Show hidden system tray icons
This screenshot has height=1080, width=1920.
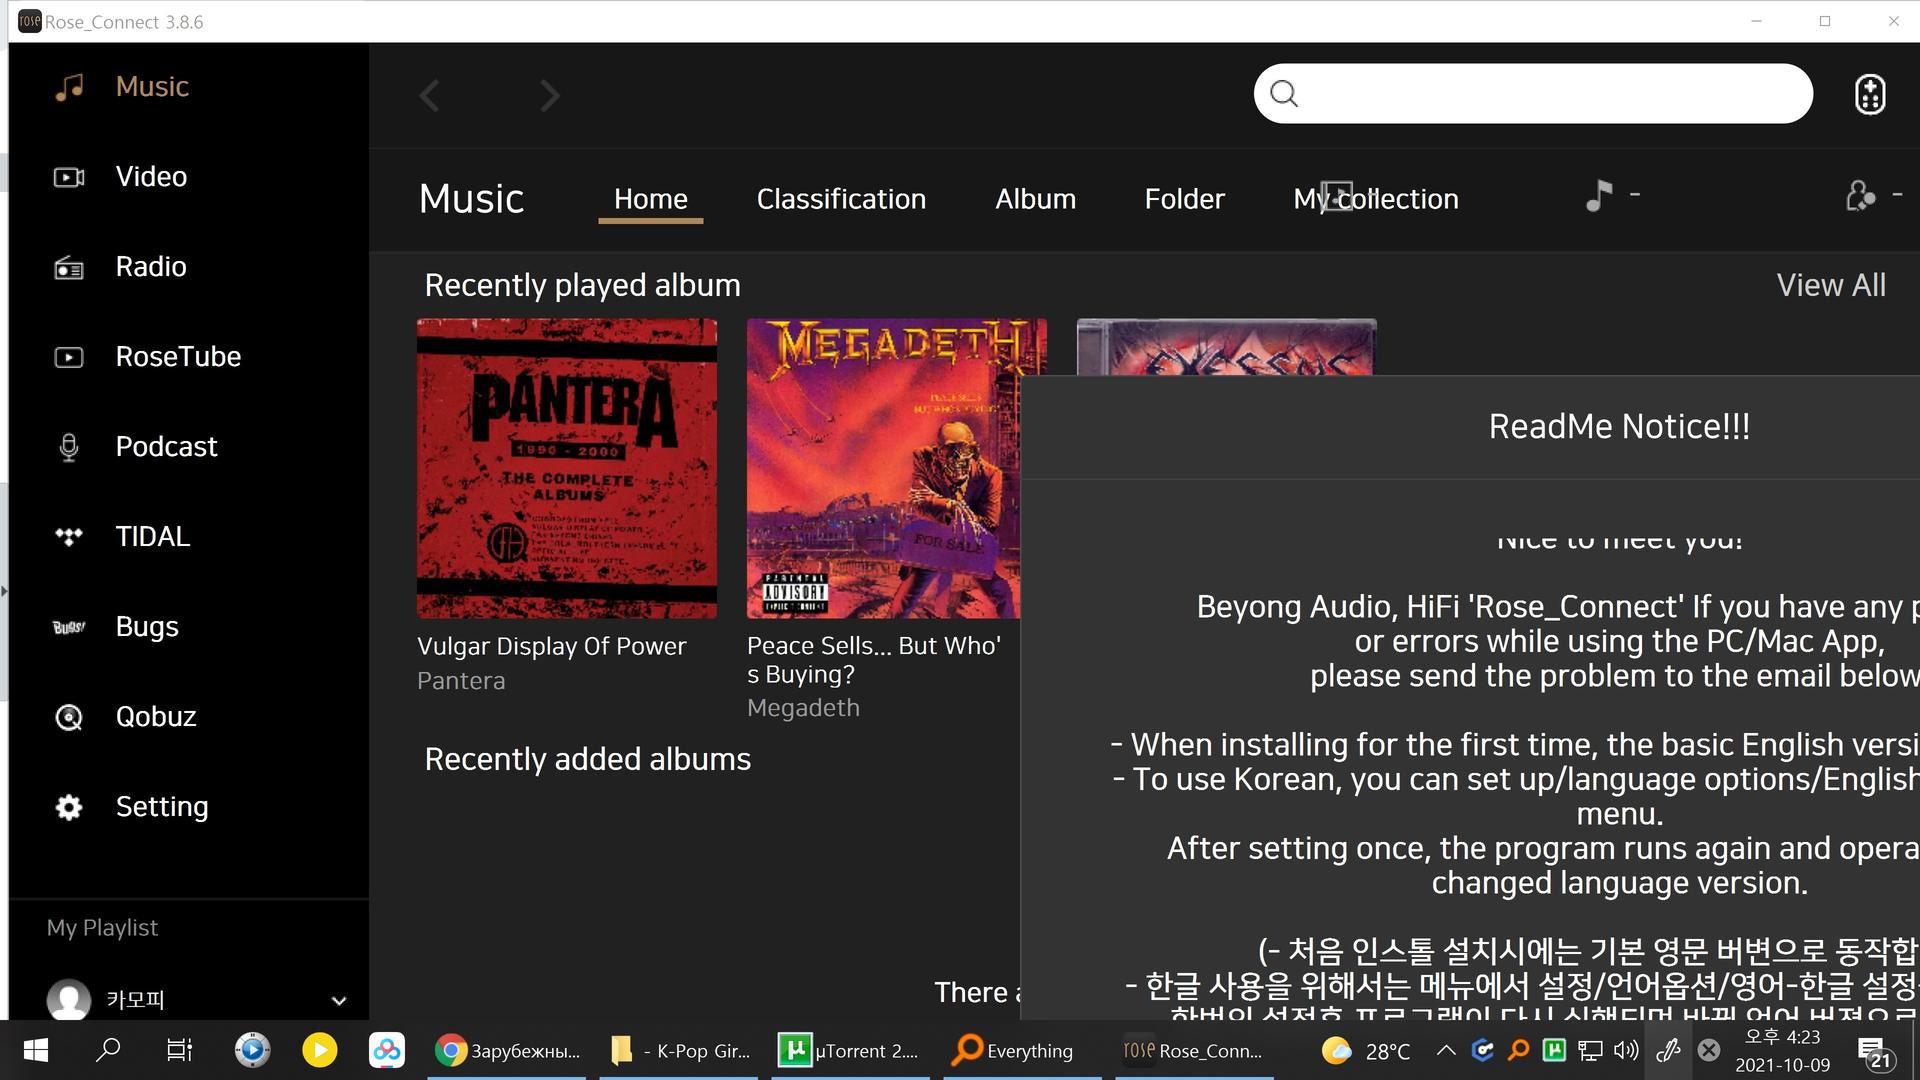click(1446, 1050)
